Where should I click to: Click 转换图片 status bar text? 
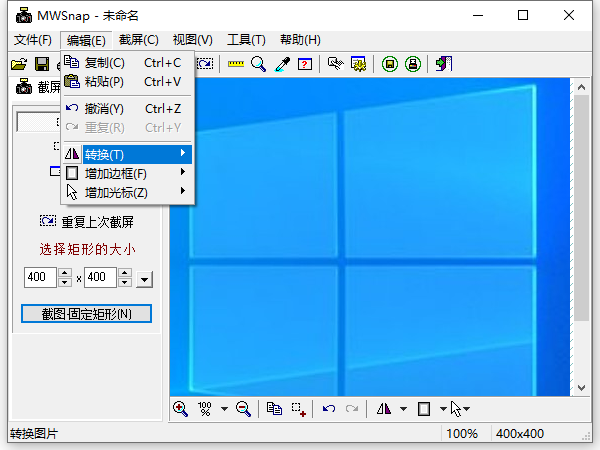coord(34,434)
